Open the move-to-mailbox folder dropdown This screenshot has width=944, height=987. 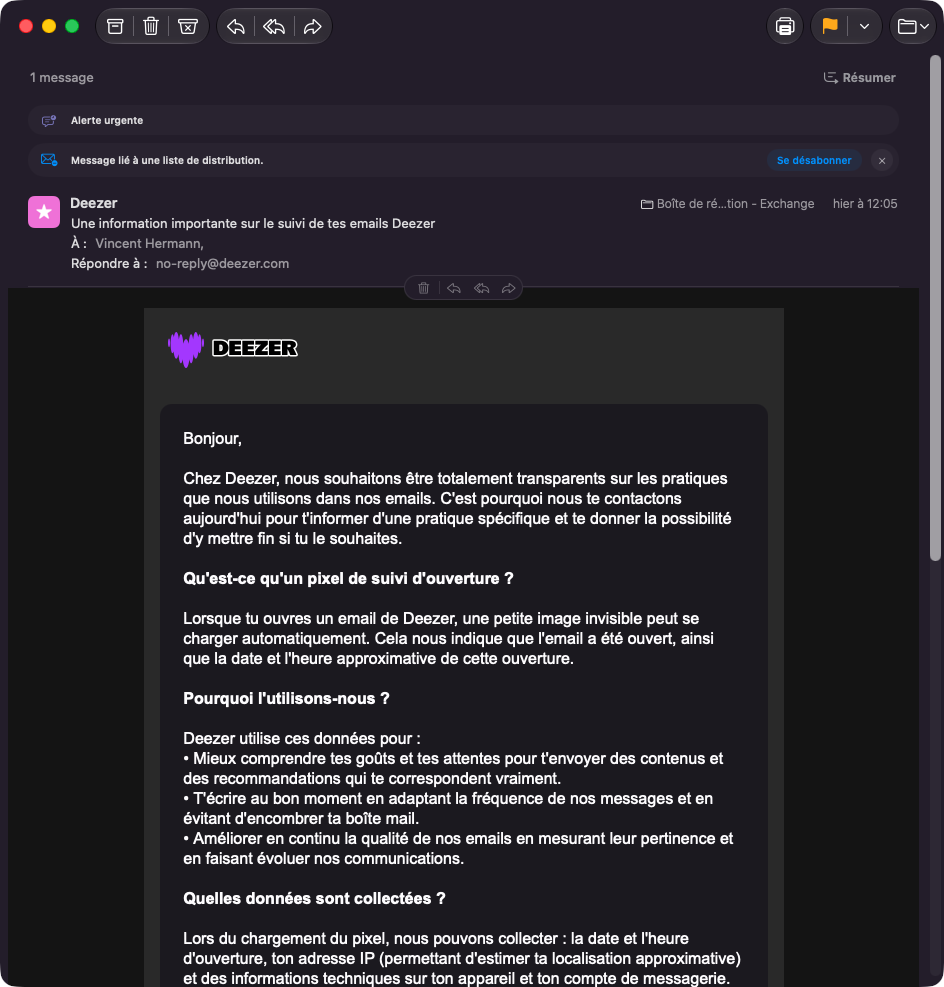(913, 26)
